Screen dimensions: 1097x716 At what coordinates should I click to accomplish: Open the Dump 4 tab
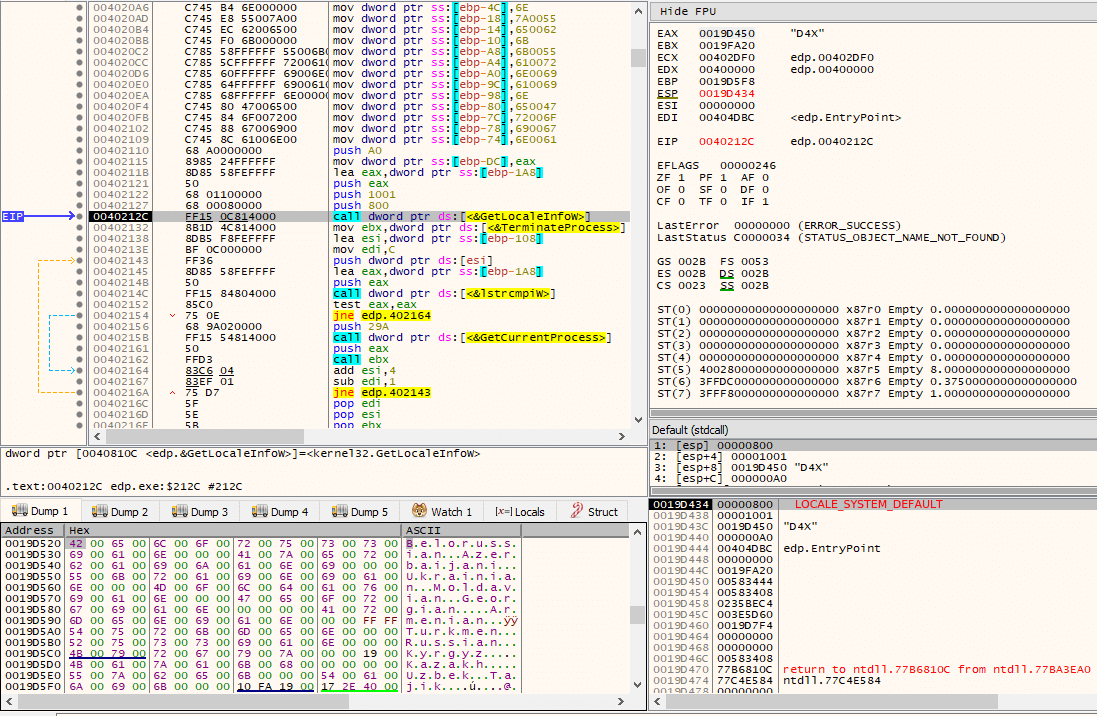280,512
